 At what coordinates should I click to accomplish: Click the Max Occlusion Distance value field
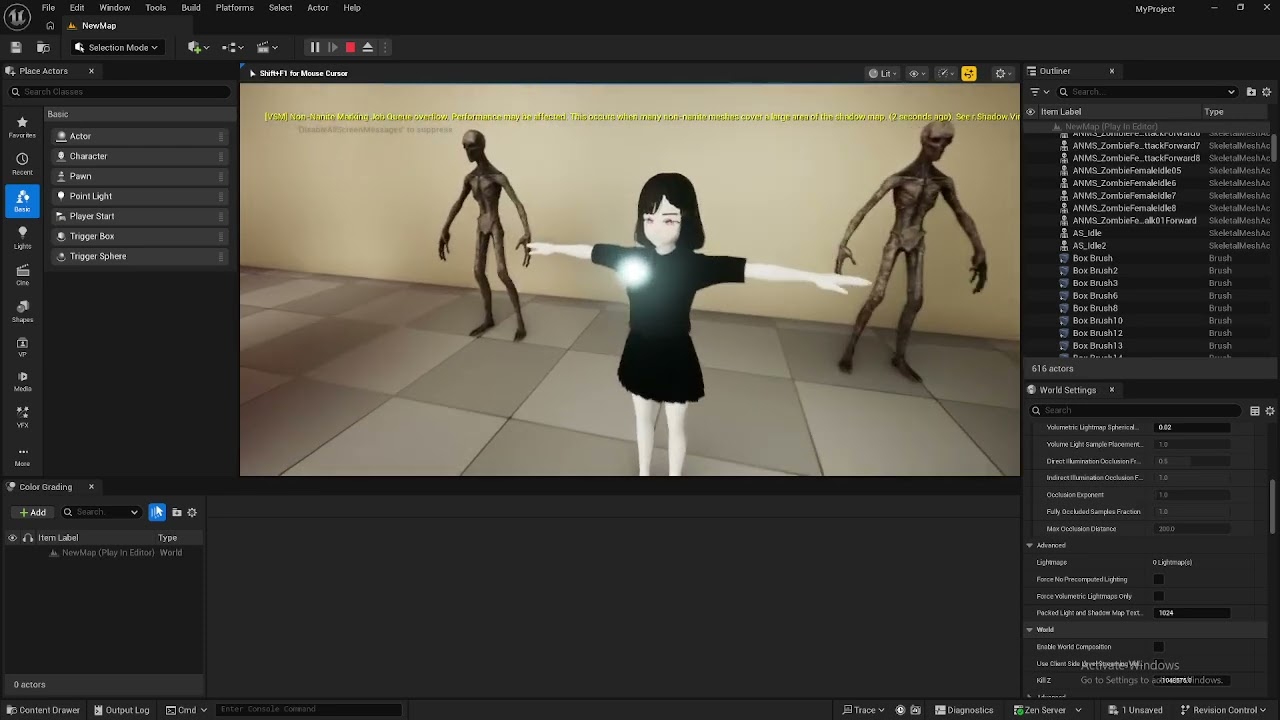tap(1192, 529)
